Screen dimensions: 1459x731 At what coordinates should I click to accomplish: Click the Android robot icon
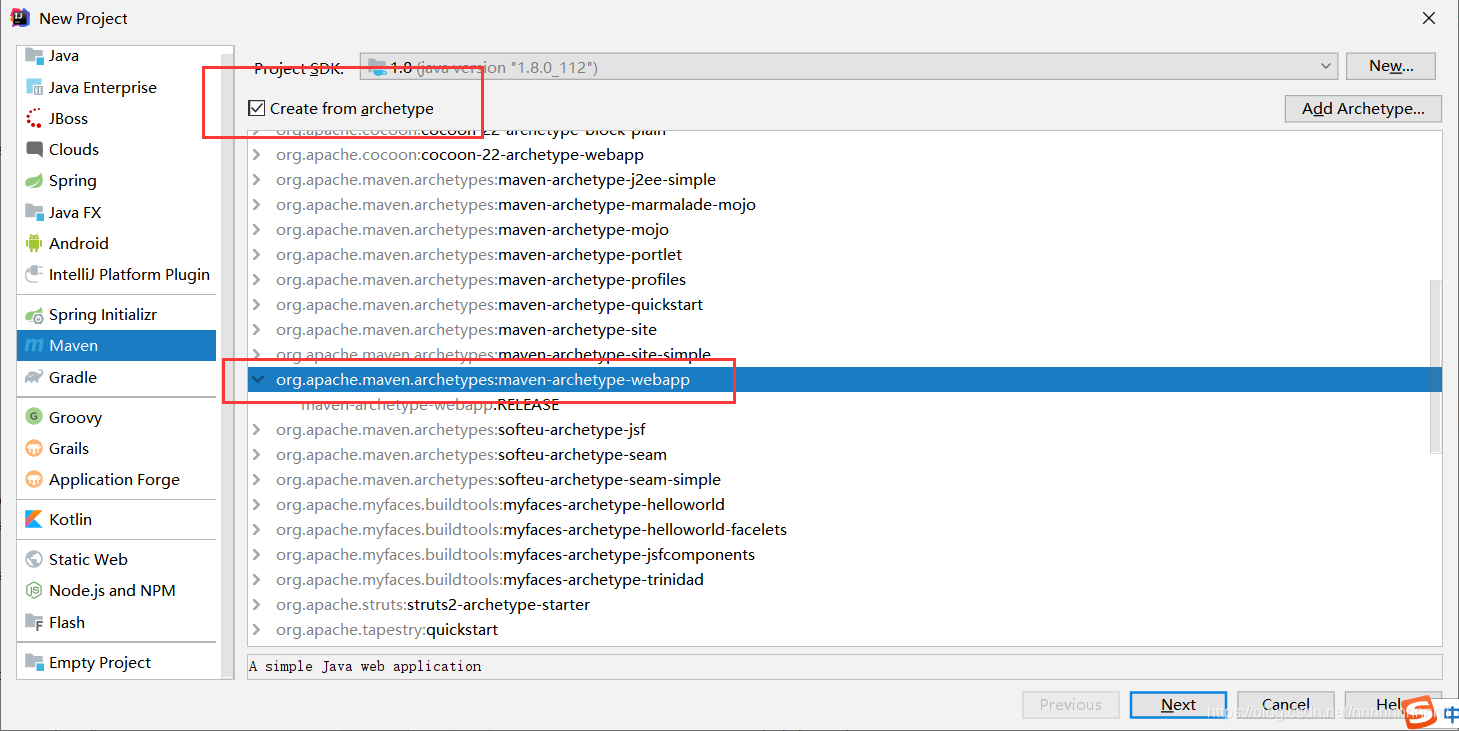(34, 243)
